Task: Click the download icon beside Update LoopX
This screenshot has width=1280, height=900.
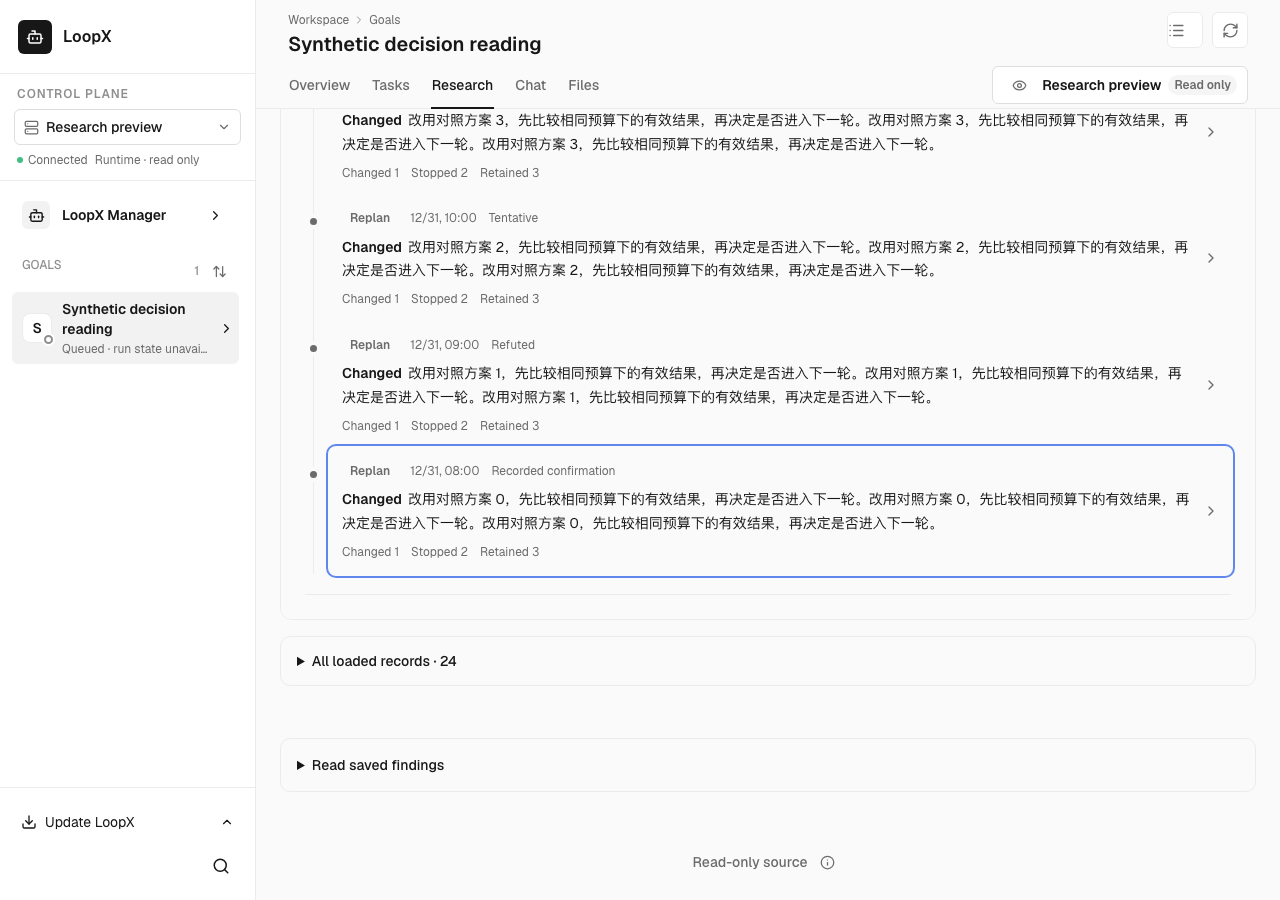Action: 29,822
